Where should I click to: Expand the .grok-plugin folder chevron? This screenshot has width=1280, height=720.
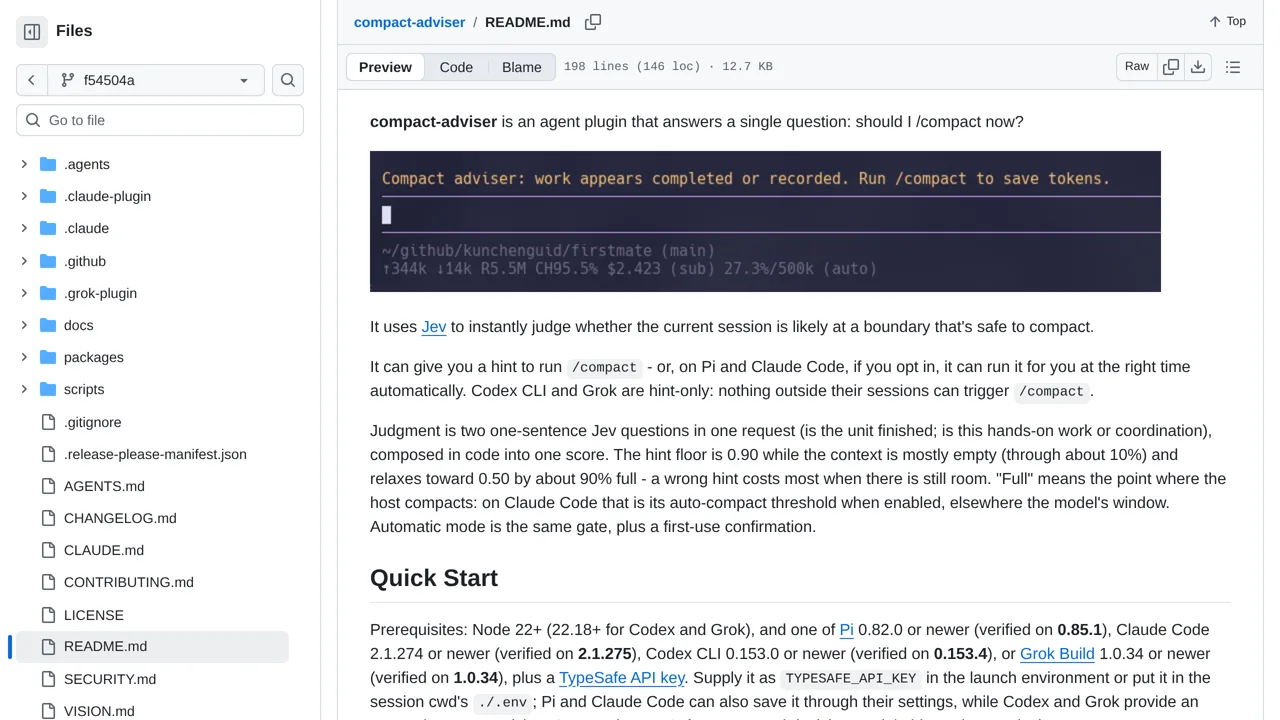[x=24, y=293]
